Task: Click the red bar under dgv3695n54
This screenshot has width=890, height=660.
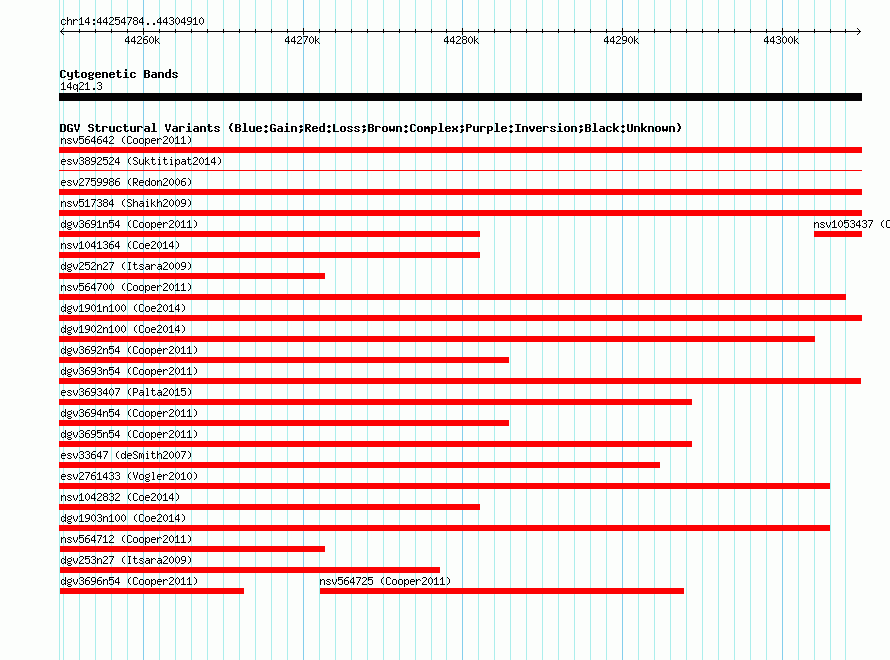Action: (x=375, y=444)
